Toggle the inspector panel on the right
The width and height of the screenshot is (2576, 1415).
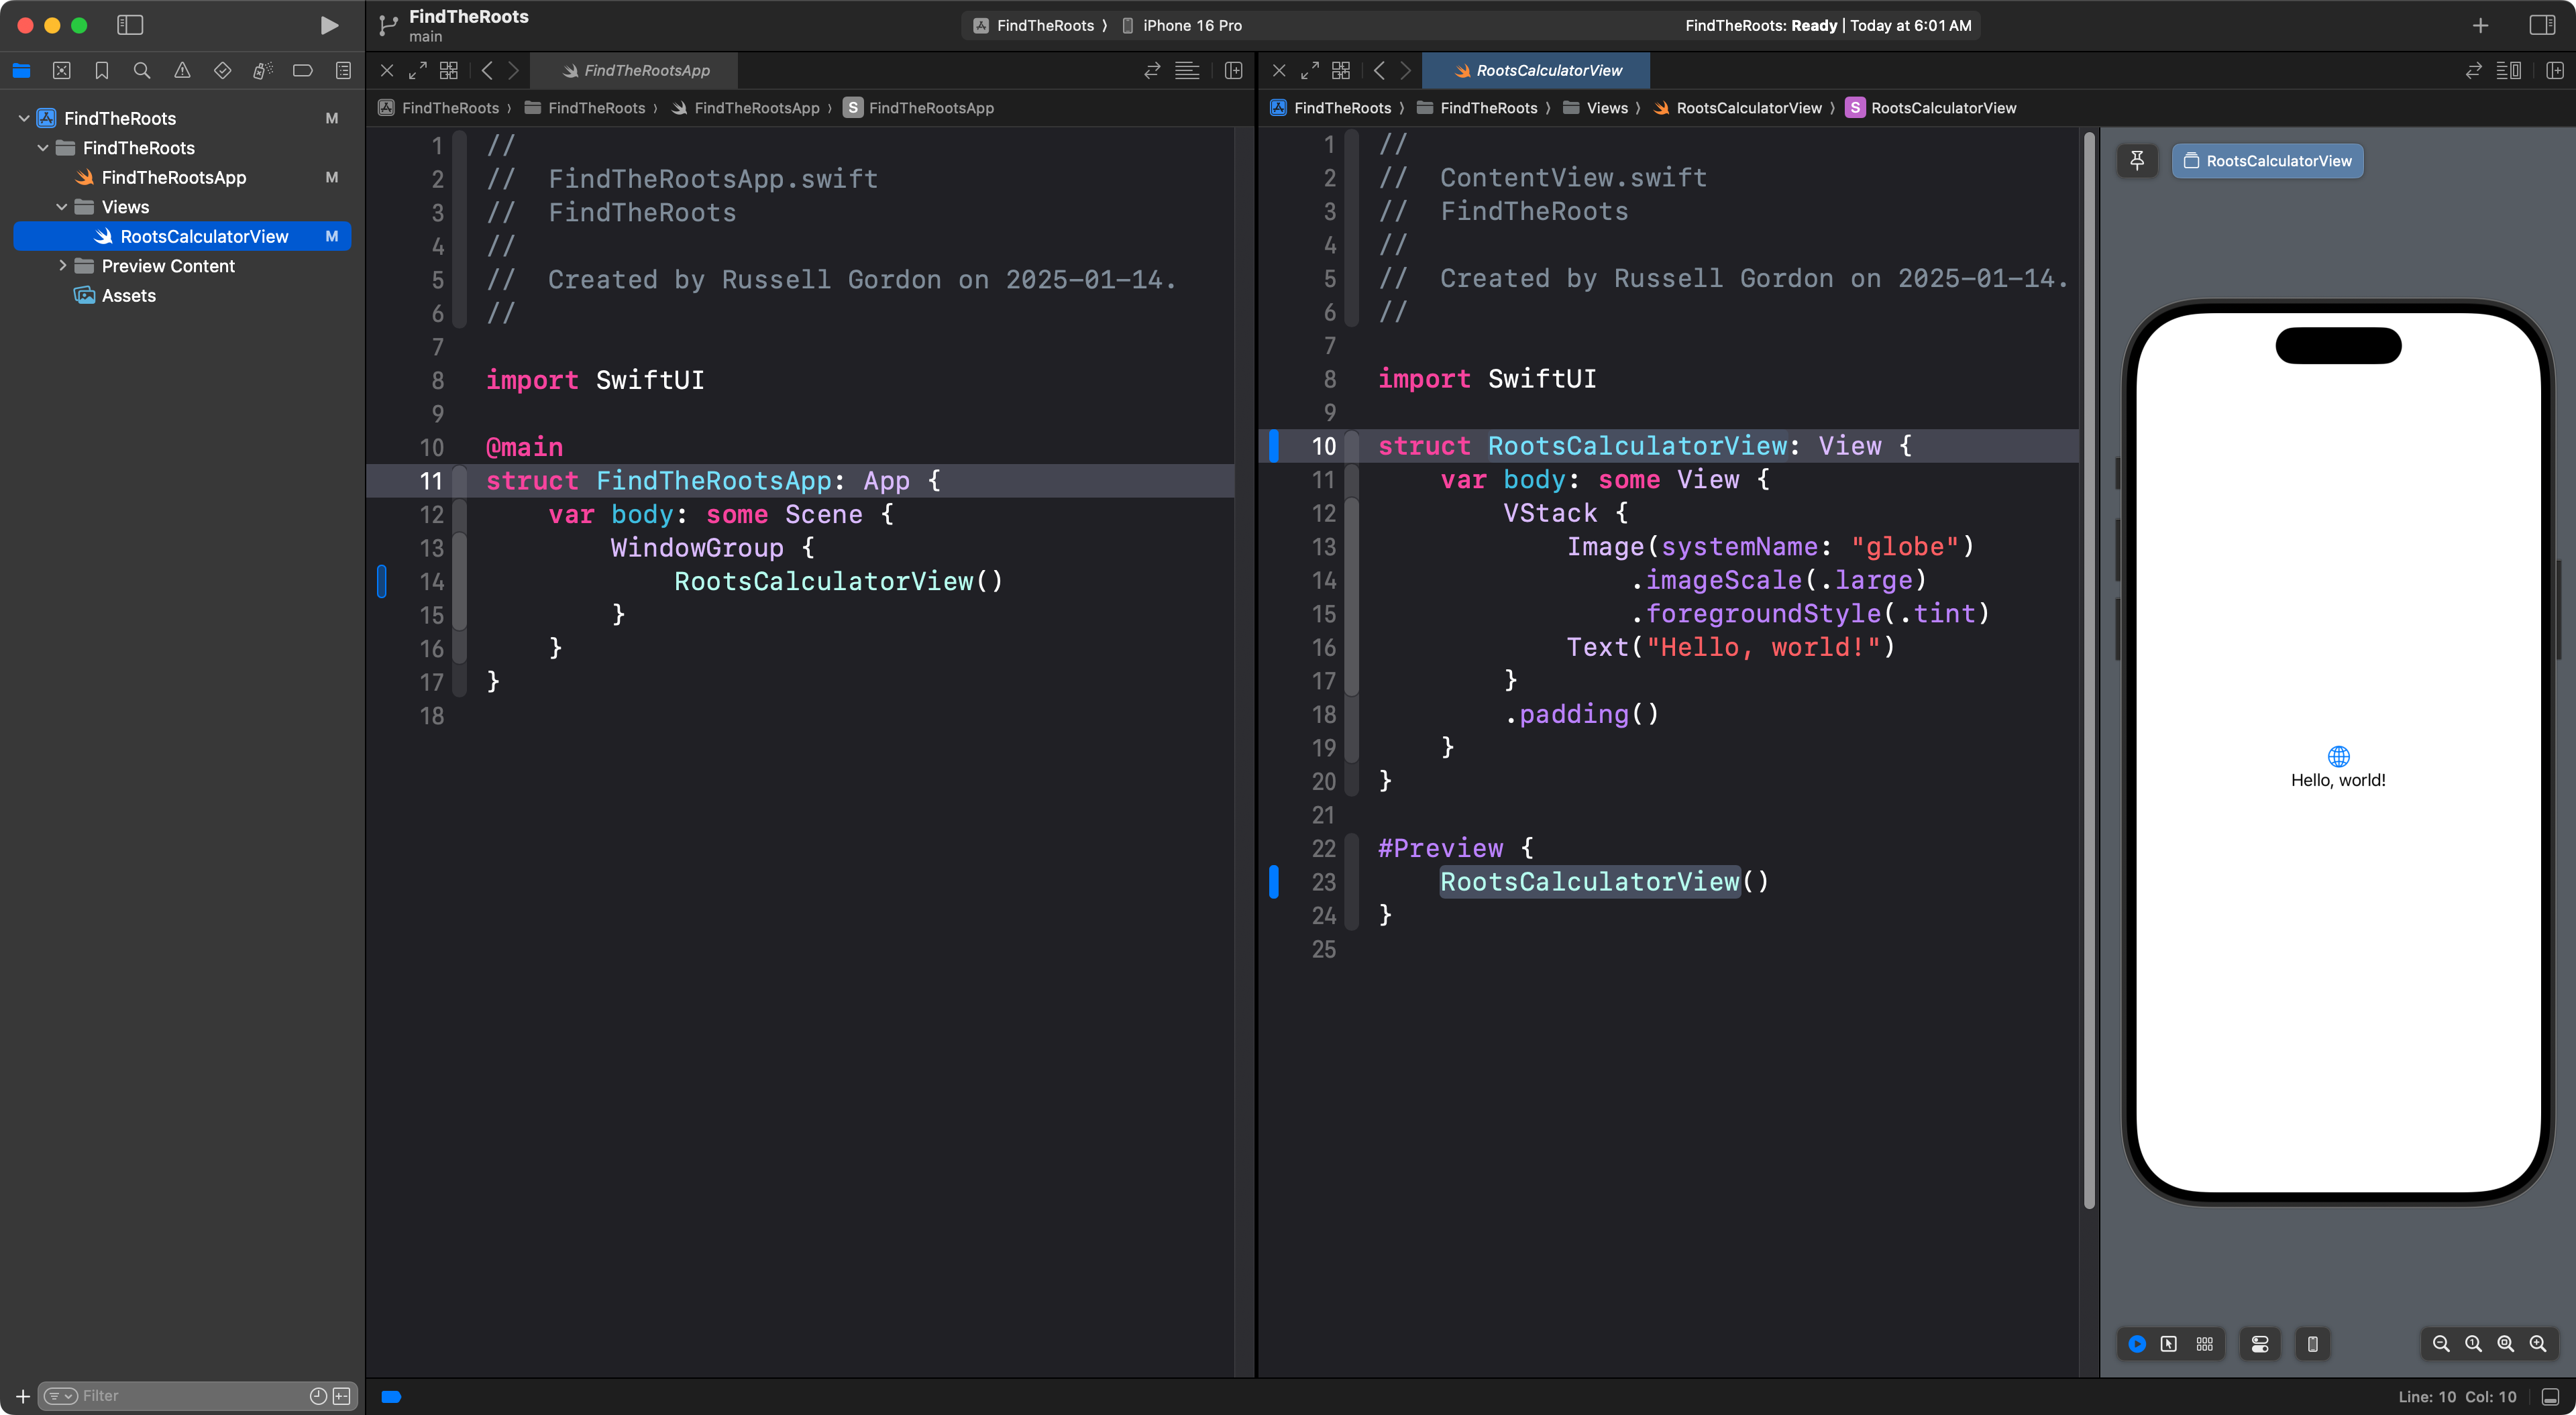click(x=2542, y=25)
